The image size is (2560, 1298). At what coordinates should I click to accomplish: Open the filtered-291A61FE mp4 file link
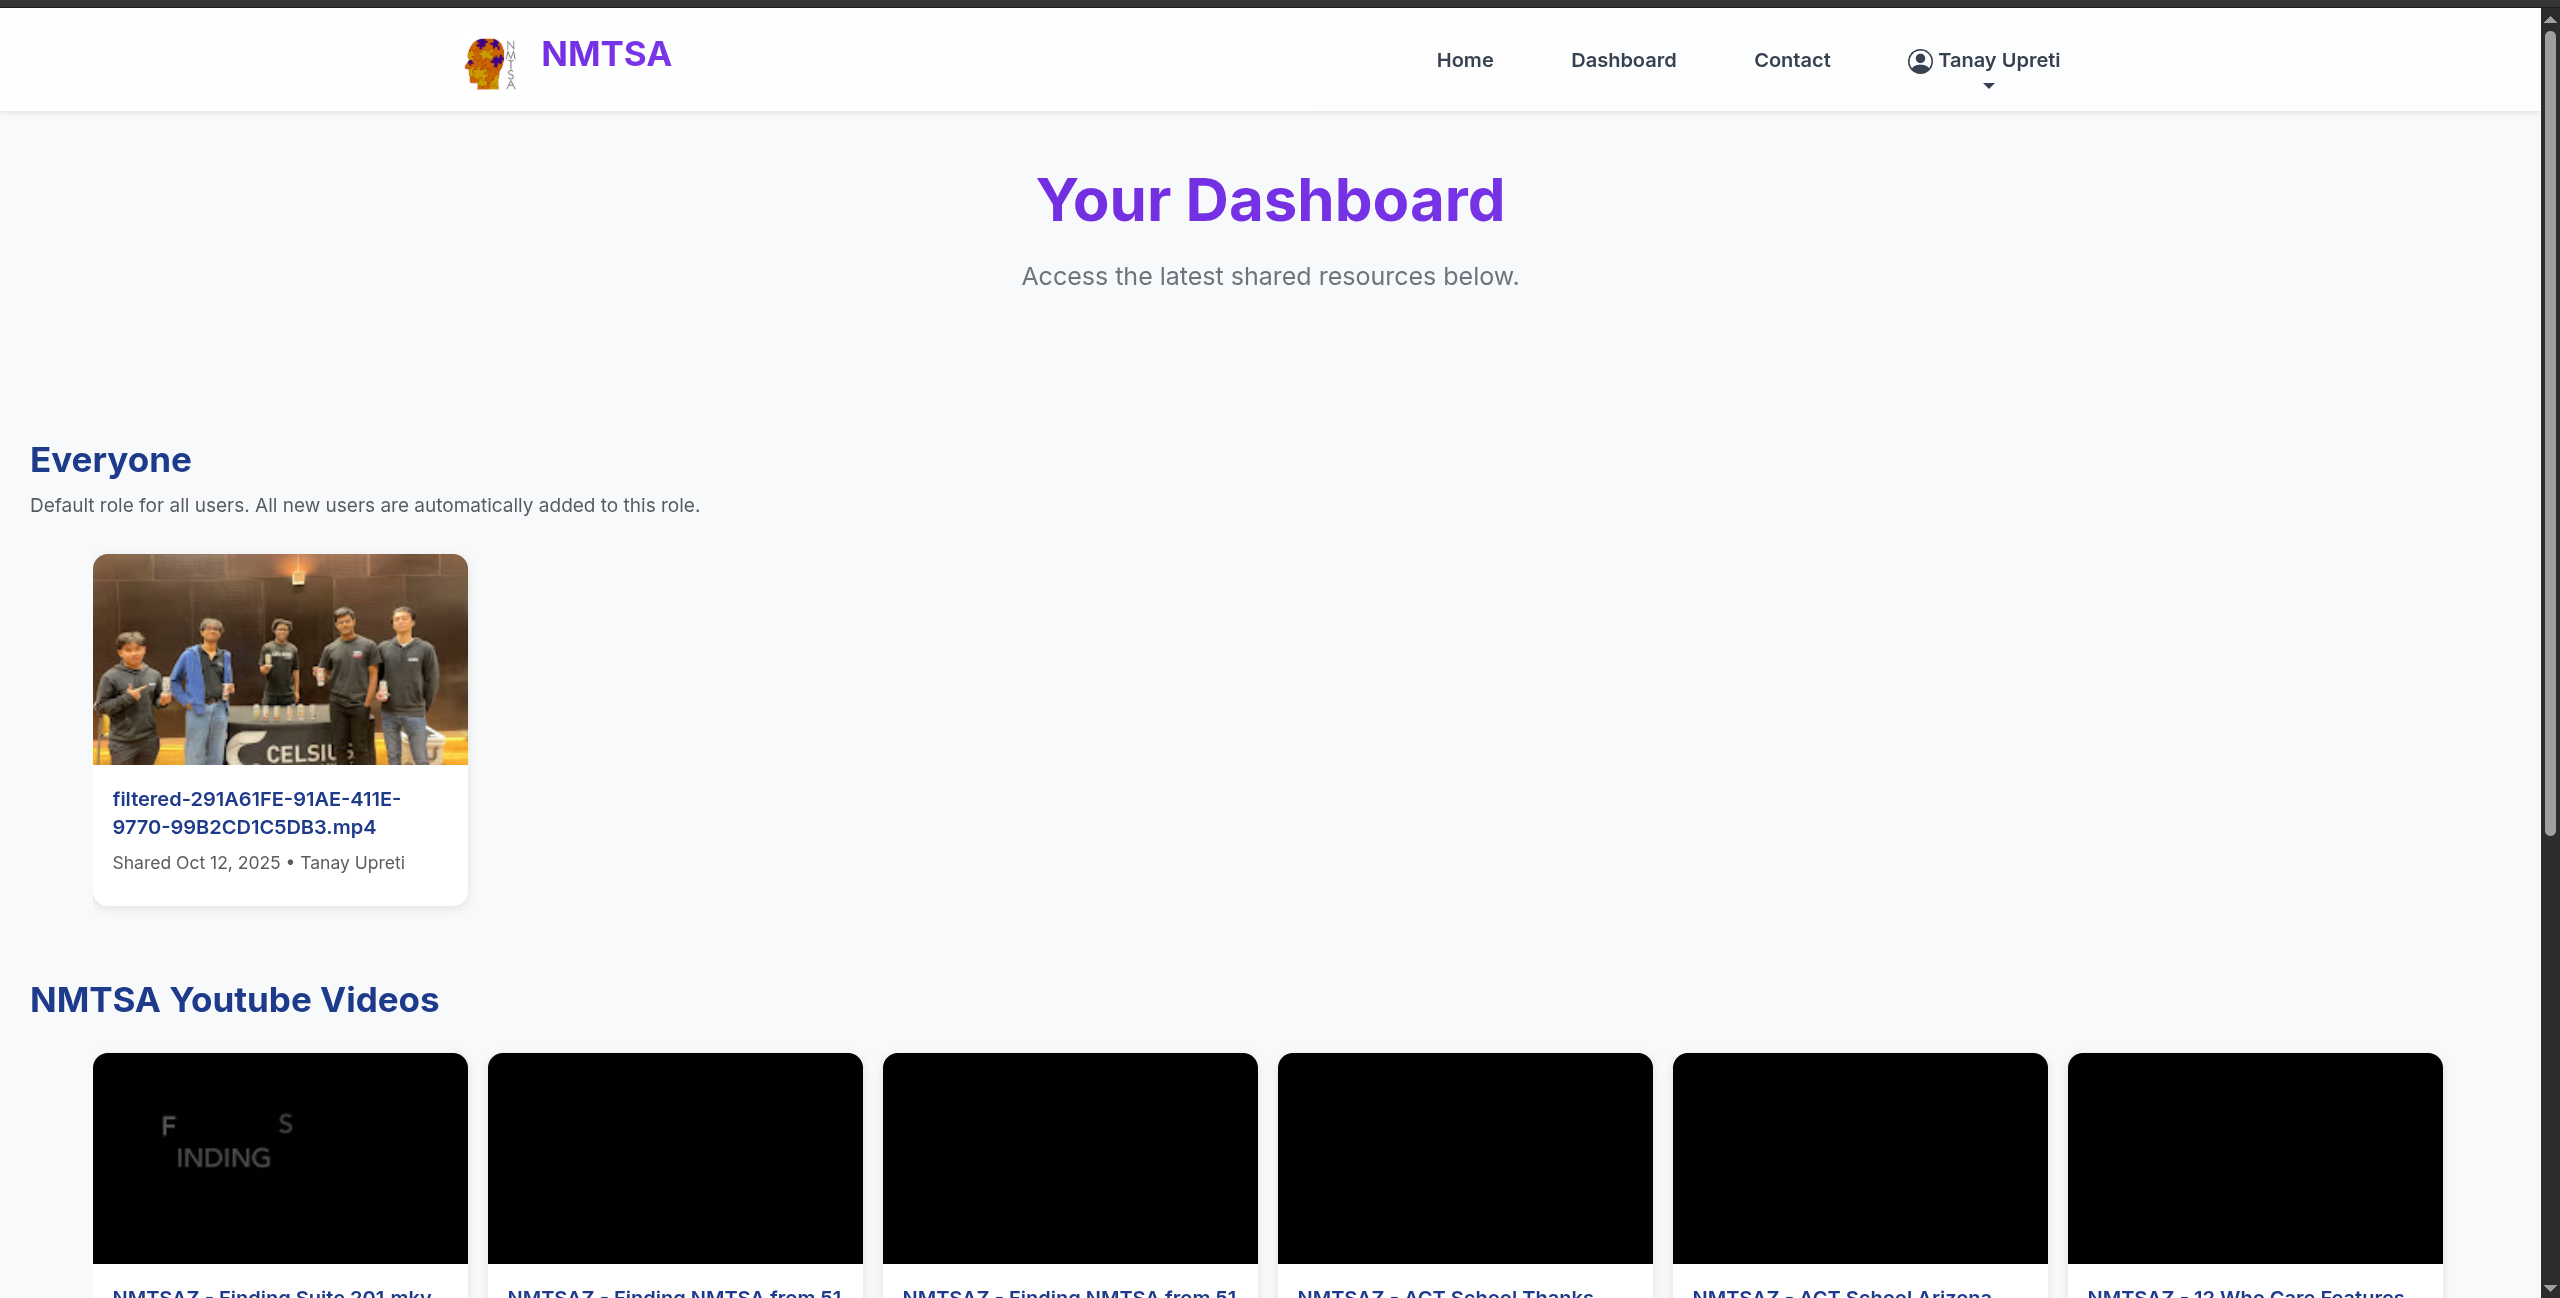[256, 813]
